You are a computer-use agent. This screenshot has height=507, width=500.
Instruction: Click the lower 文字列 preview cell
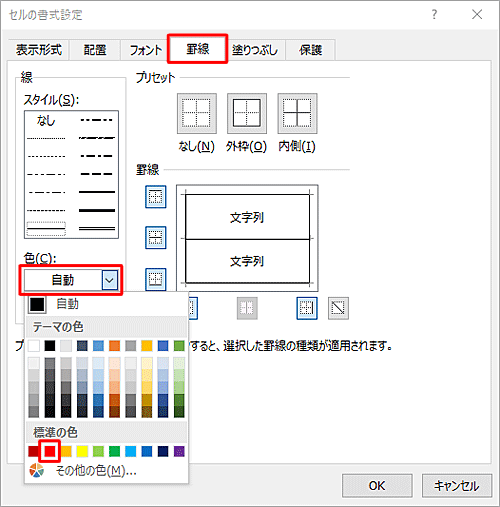247,261
